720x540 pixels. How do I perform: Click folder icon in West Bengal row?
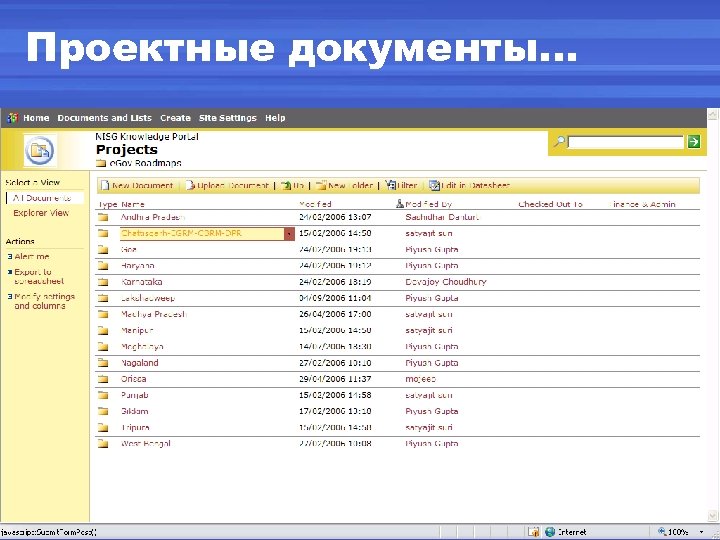[103, 444]
